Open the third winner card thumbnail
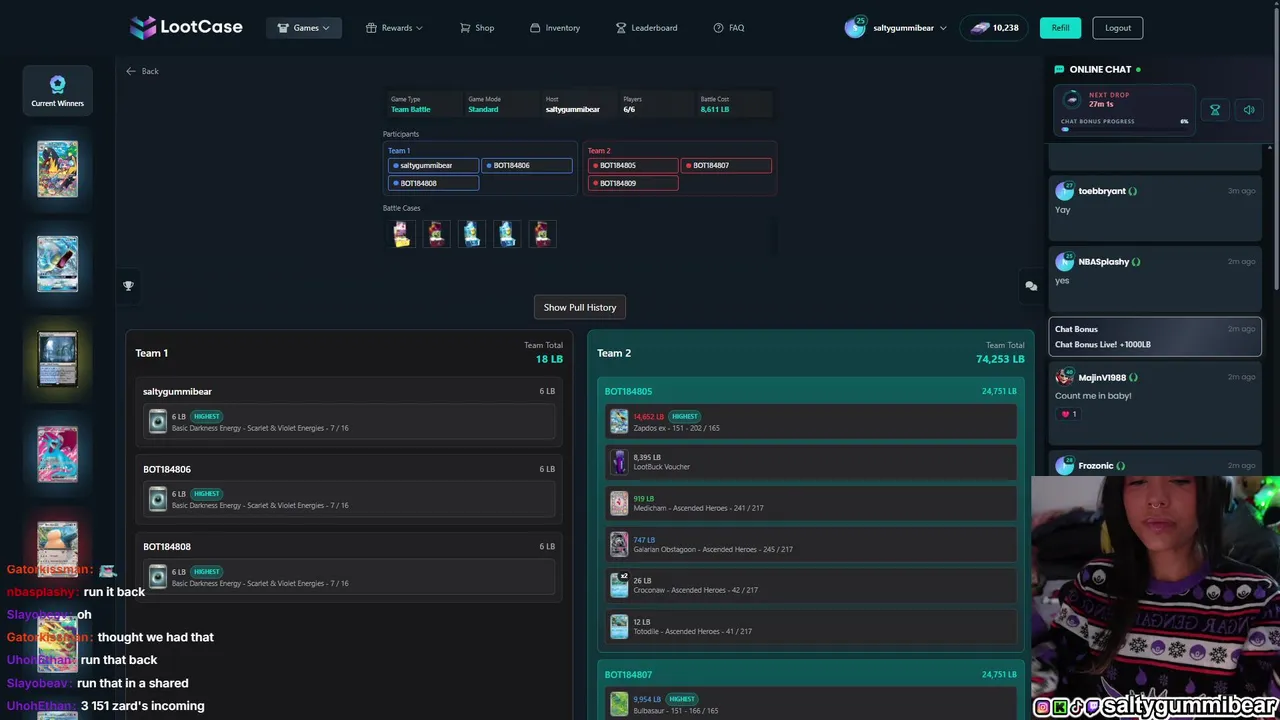 pyautogui.click(x=57, y=359)
